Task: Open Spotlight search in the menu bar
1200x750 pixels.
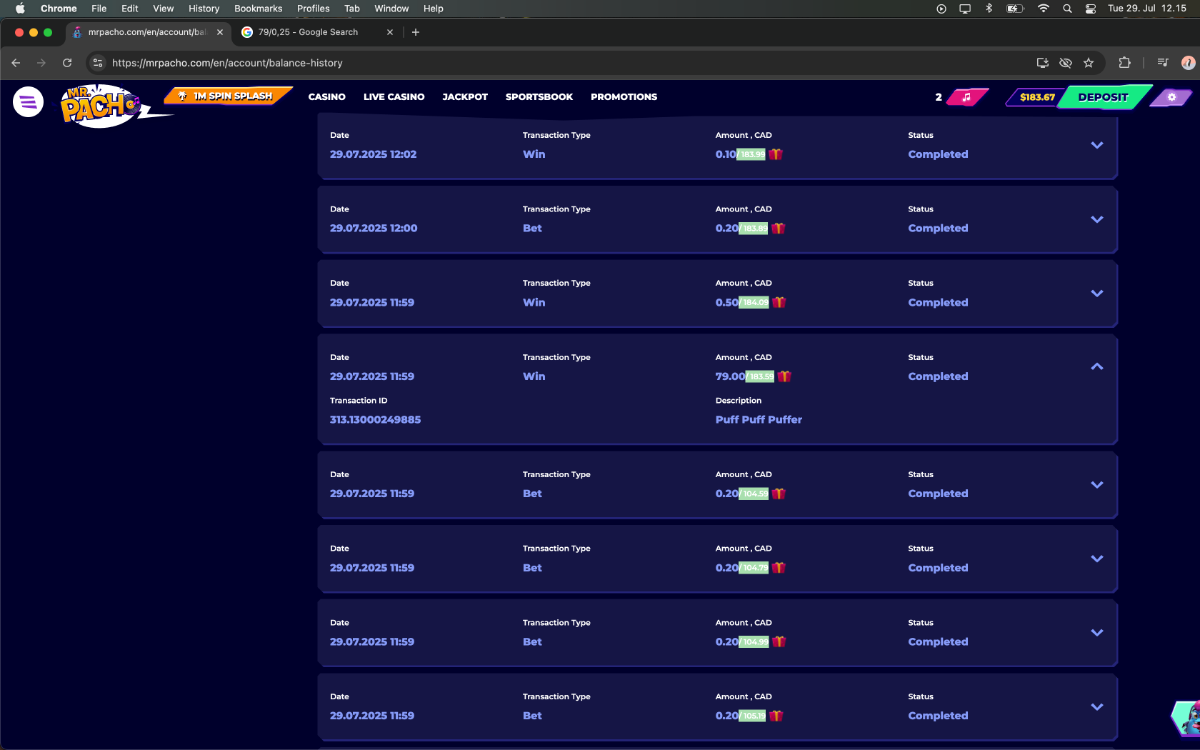Action: pyautogui.click(x=1067, y=8)
